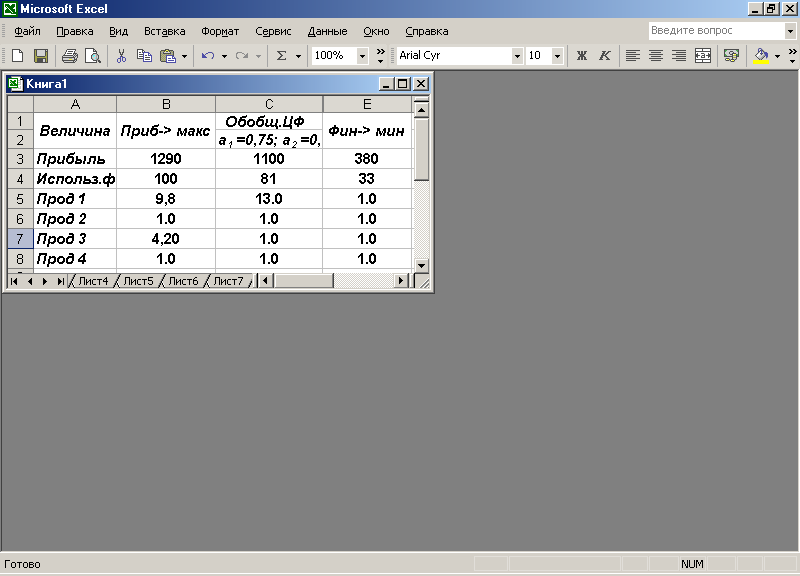Go to the next sheet tab
This screenshot has height=576, width=800.
pos(45,281)
